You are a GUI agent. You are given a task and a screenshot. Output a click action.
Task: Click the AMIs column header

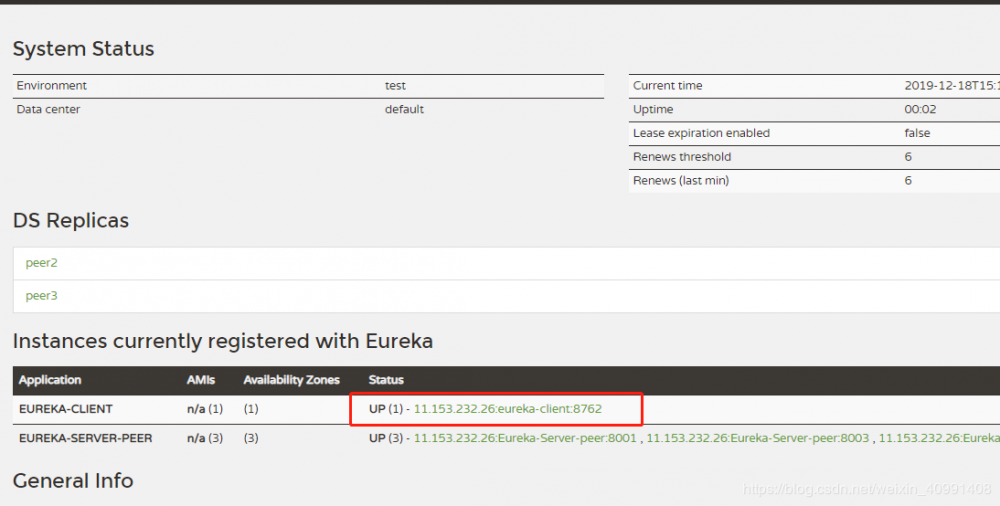pos(201,380)
